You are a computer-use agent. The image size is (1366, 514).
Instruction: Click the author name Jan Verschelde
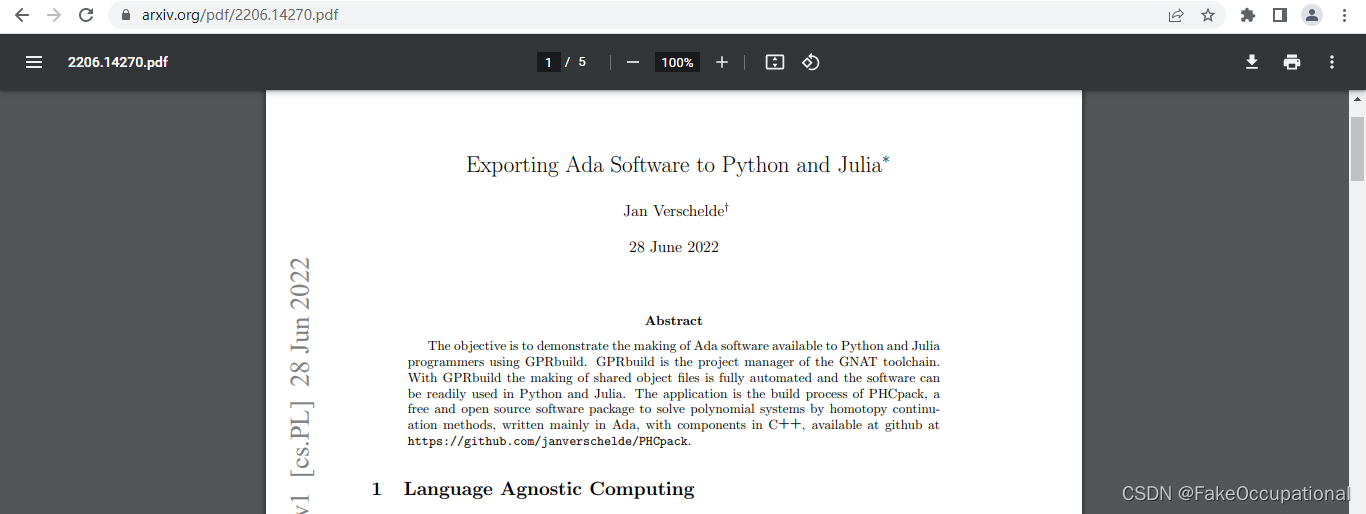pos(676,210)
